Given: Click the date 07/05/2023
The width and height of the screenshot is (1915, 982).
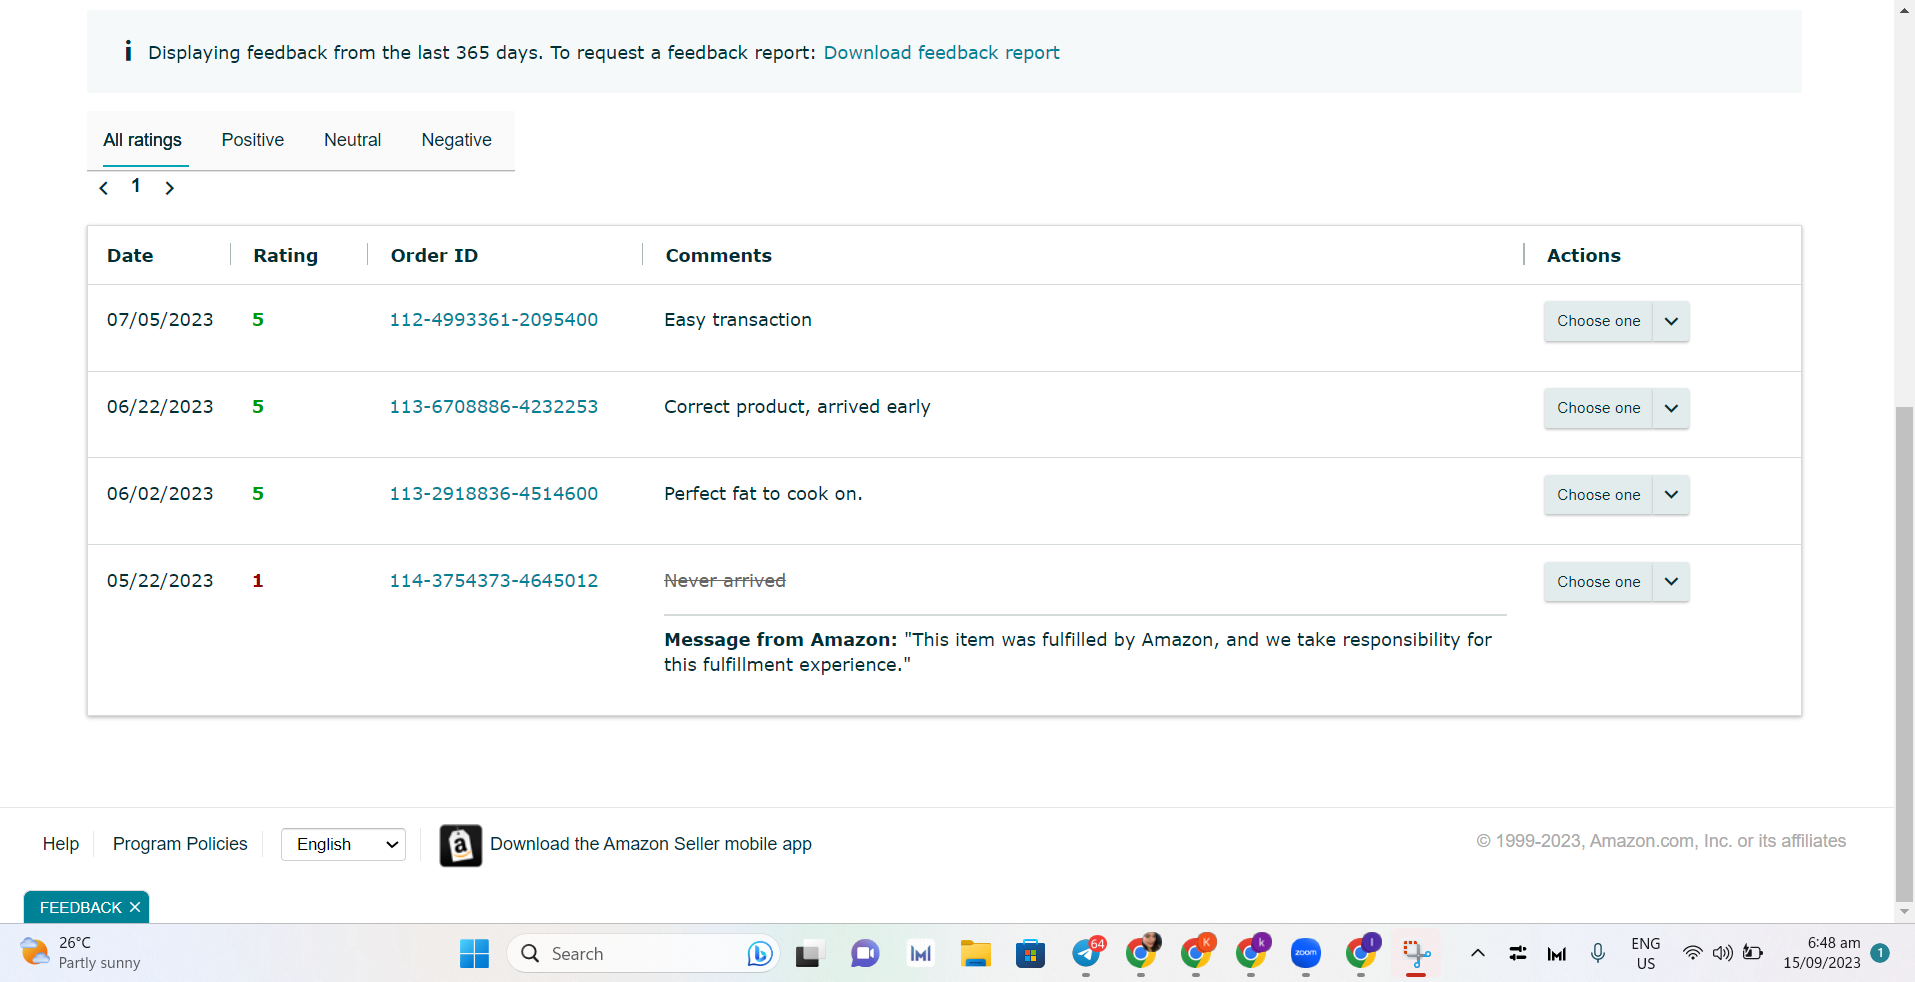Looking at the screenshot, I should pyautogui.click(x=160, y=320).
